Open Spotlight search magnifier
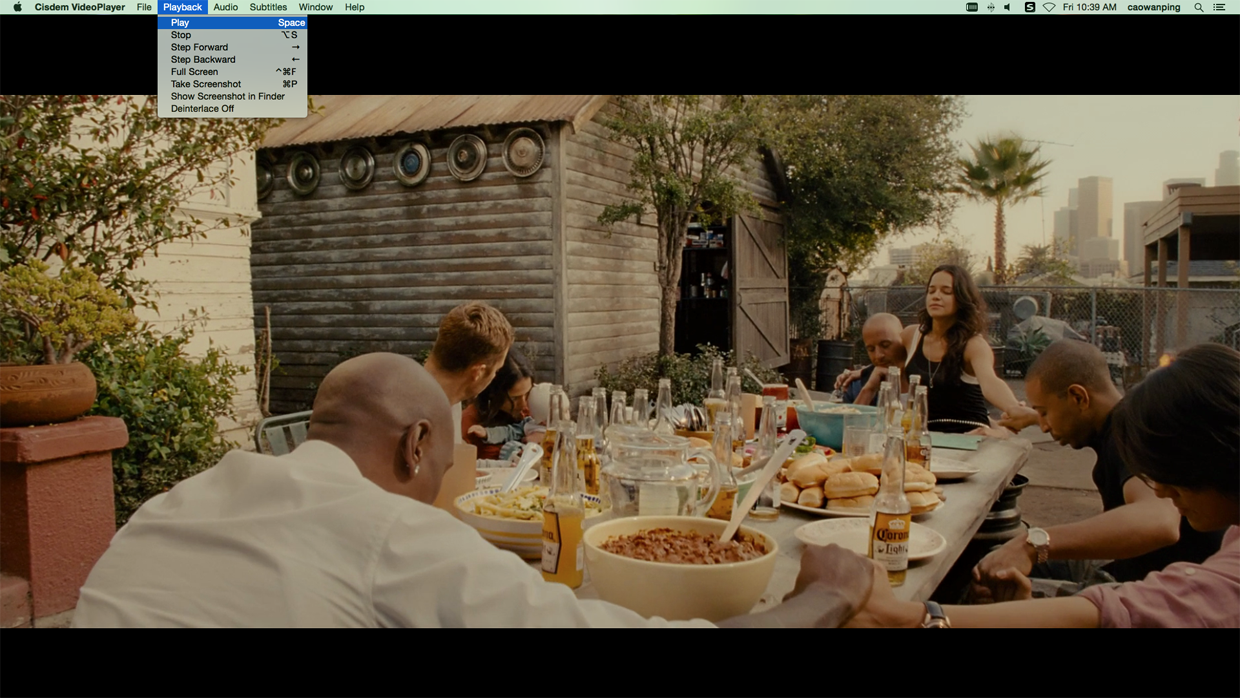The height and width of the screenshot is (698, 1240). click(1199, 7)
